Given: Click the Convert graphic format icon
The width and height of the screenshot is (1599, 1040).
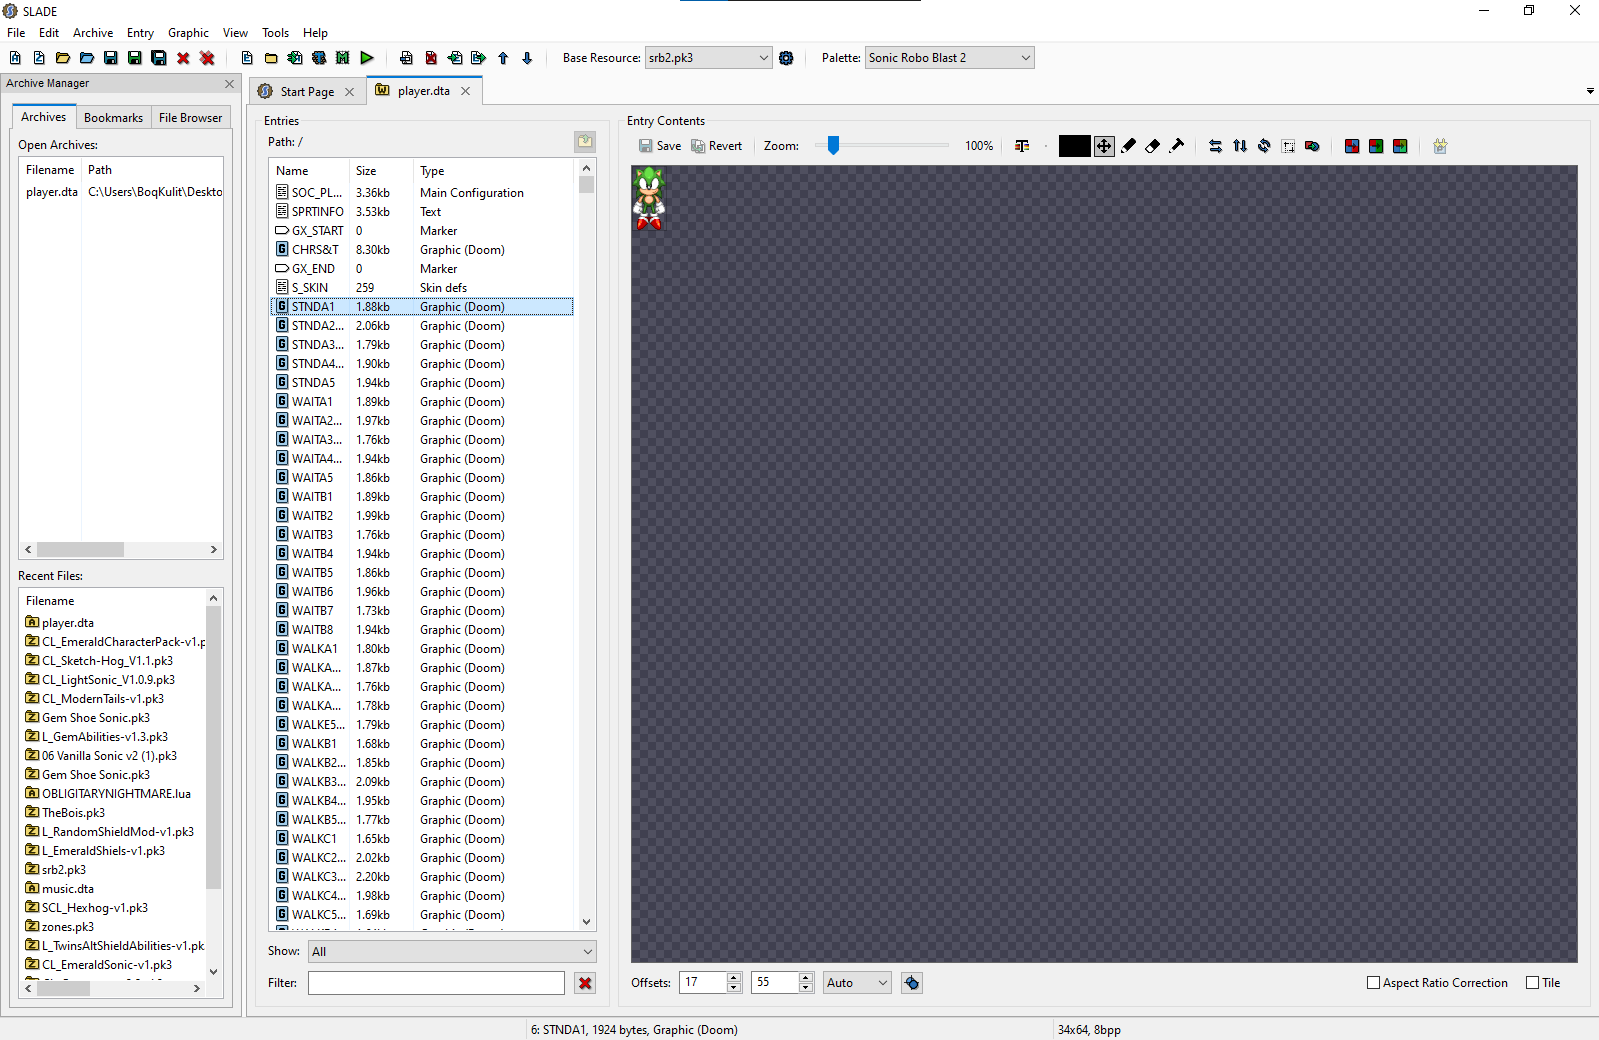Looking at the screenshot, I should click(1312, 146).
